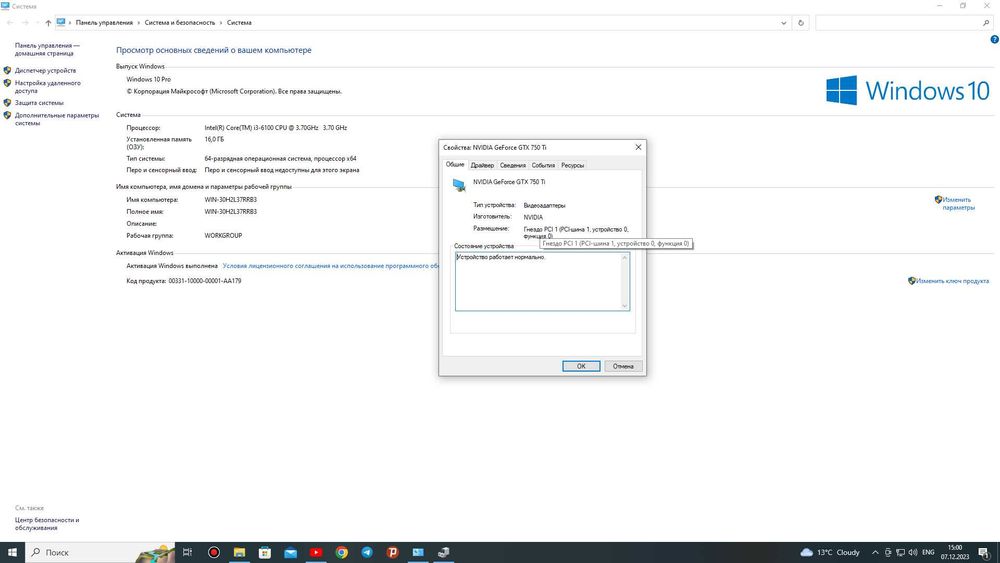This screenshot has width=1000, height=563.
Task: Open Защита системы link
Action: (39, 103)
